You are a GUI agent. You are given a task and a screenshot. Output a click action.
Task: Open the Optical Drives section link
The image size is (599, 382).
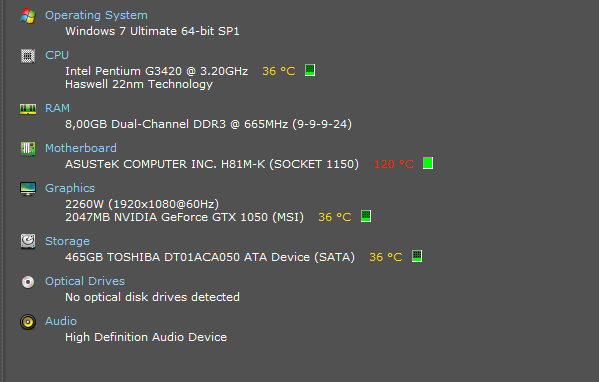85,281
